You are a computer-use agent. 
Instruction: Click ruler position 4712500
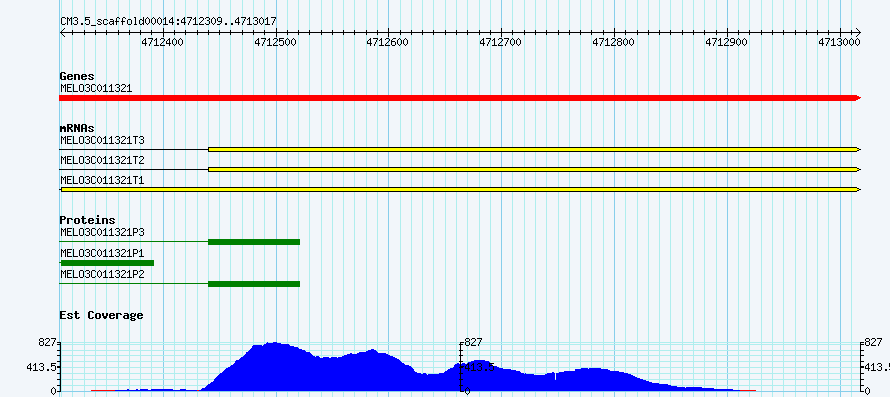275,42
